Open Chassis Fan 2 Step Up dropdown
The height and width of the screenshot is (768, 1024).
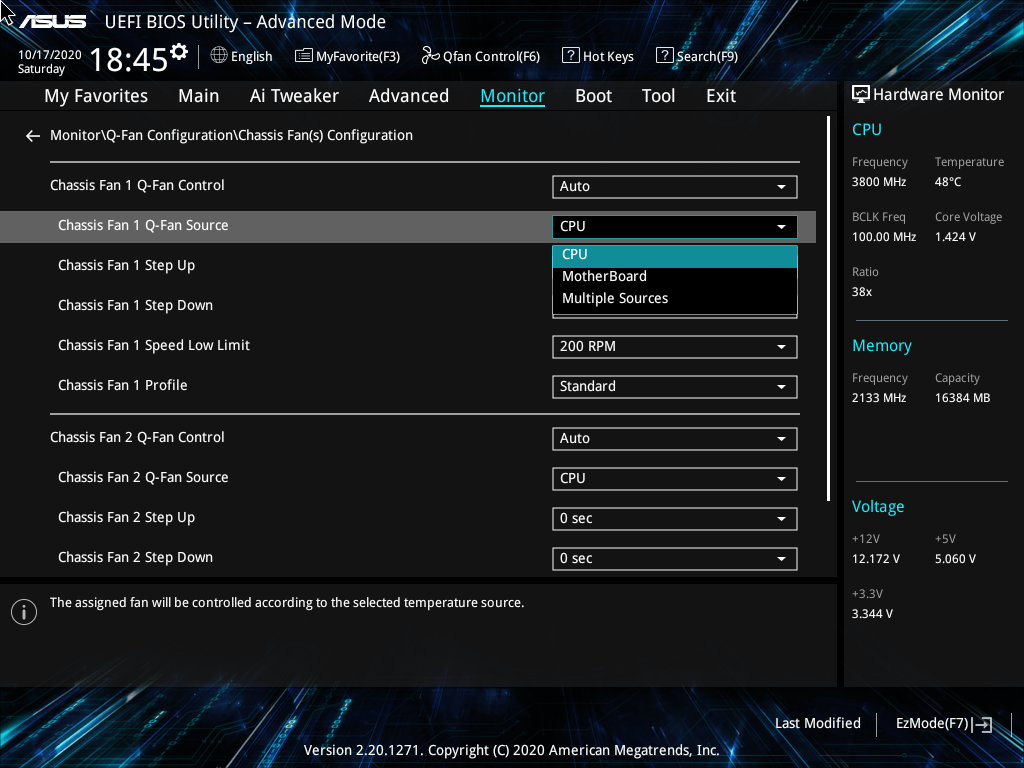[675, 519]
